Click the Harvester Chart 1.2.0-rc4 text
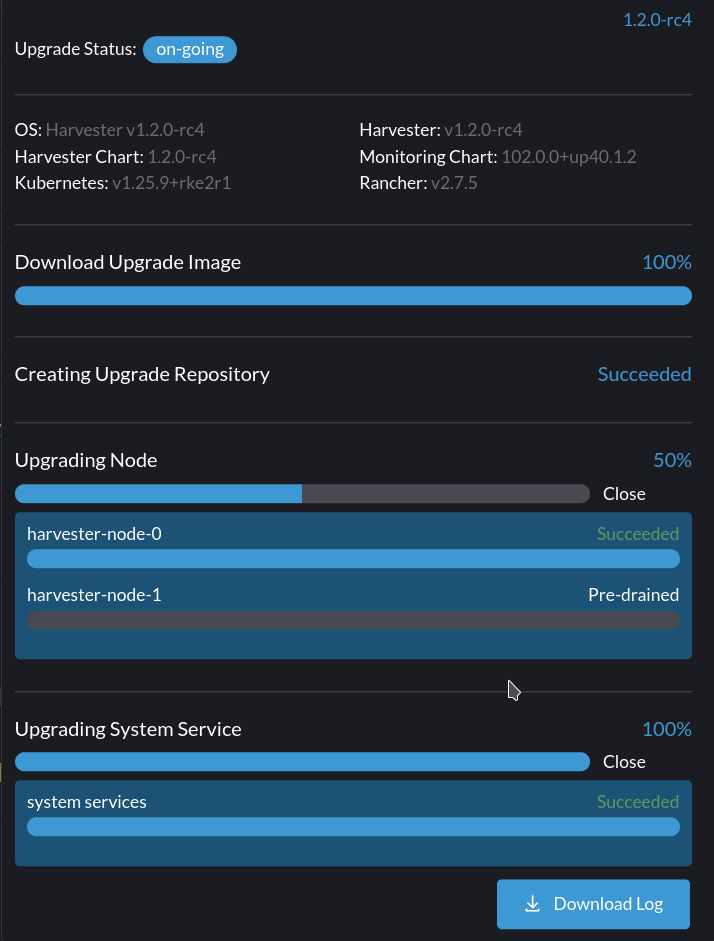Viewport: 714px width, 941px height. click(x=110, y=156)
